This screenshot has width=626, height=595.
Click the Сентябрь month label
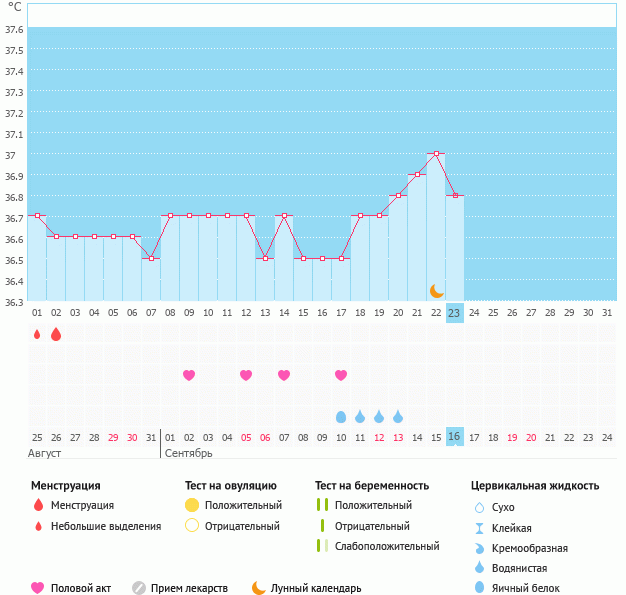click(x=188, y=454)
